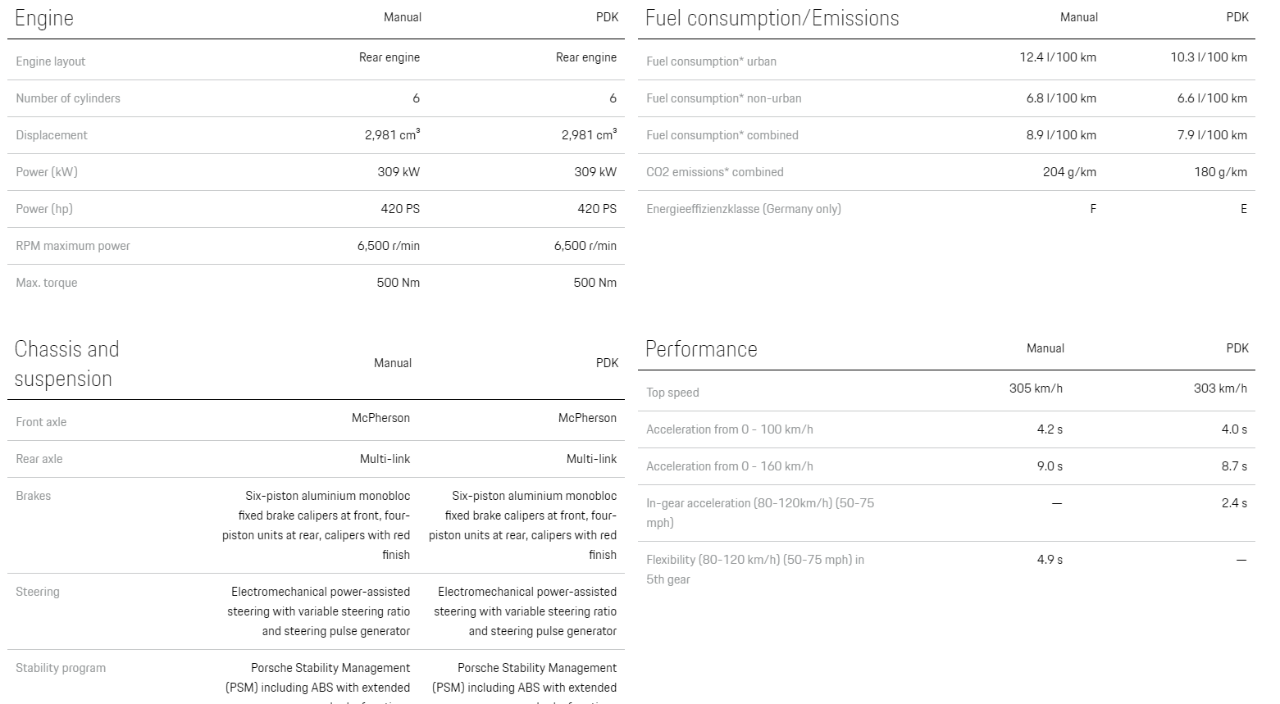The image size is (1280, 704).
Task: Select the Fuel consumption urban label
Action: coord(711,61)
